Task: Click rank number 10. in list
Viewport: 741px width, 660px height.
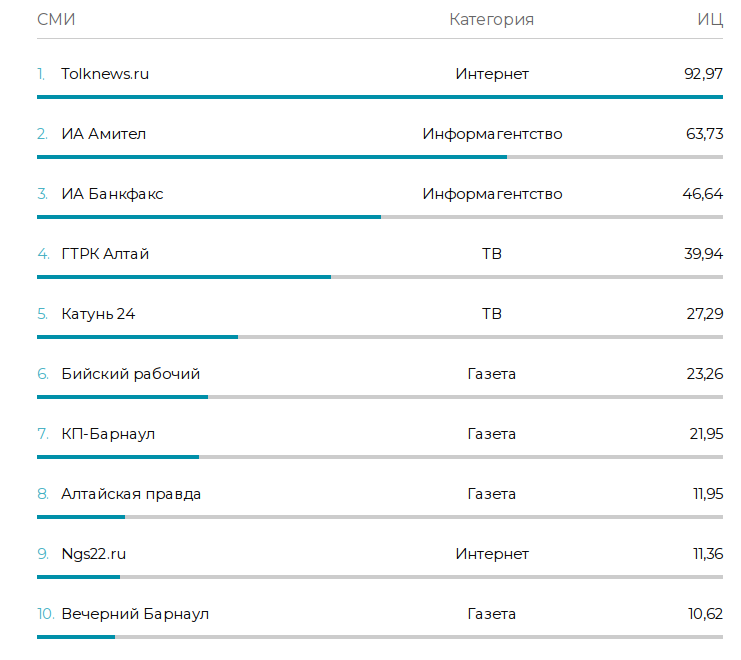Action: click(x=46, y=614)
